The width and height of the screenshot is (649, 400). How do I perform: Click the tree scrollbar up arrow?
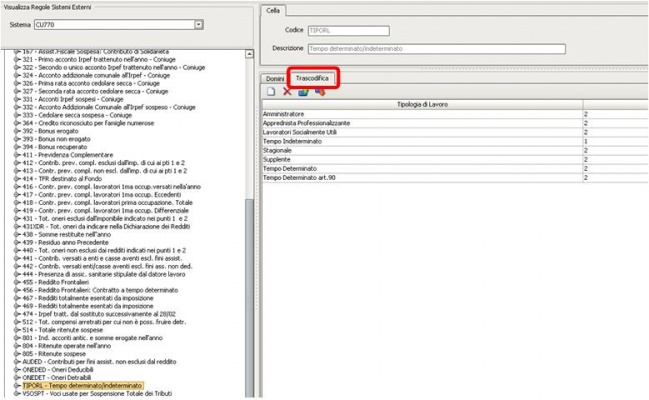click(249, 54)
